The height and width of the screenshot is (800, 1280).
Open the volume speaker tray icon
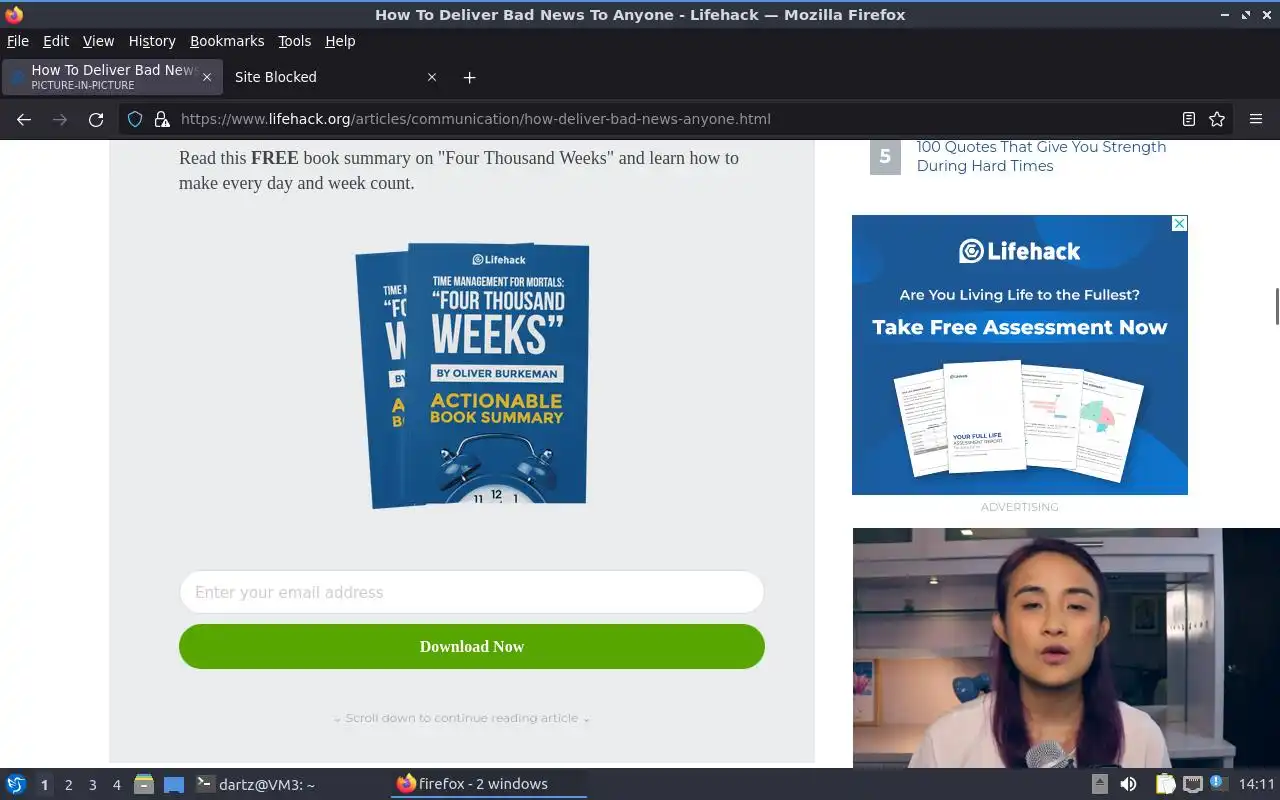click(x=1128, y=784)
